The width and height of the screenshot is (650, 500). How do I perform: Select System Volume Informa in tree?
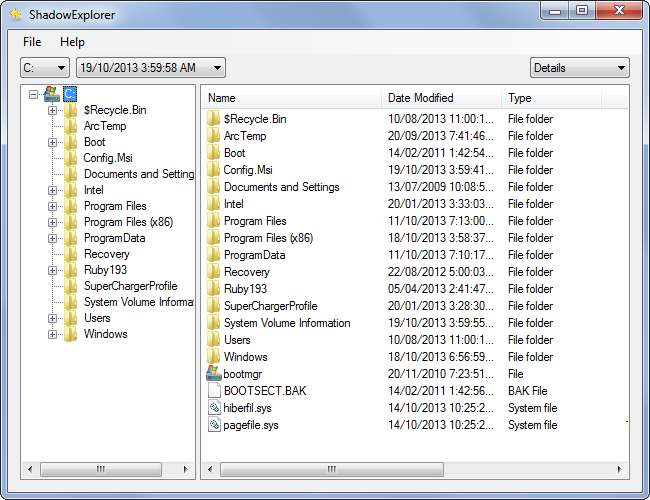(x=138, y=302)
